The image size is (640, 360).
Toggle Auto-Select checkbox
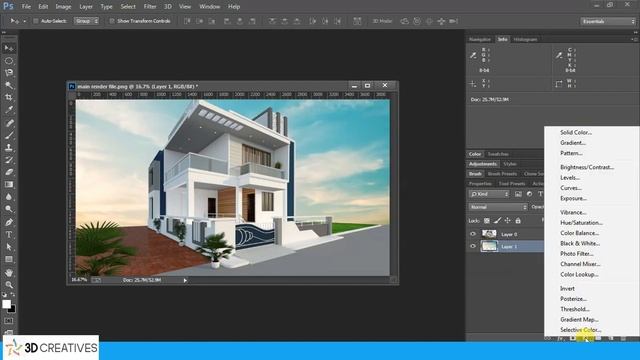click(x=36, y=21)
